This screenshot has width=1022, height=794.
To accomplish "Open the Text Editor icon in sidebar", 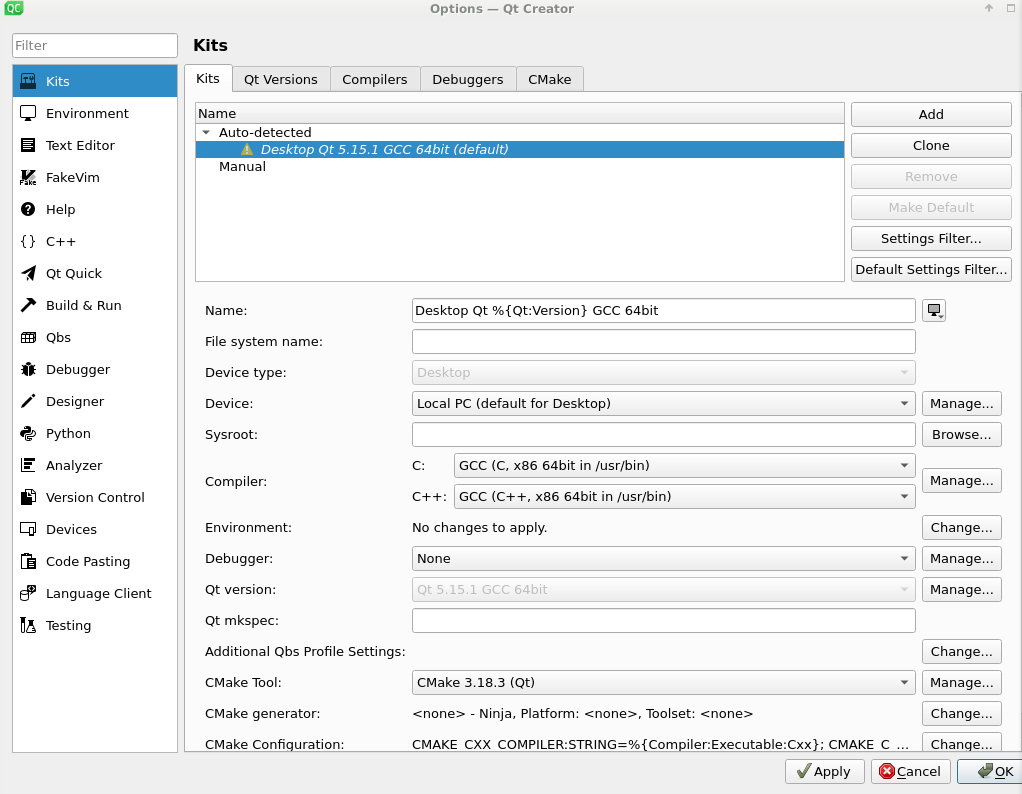I will click(x=28, y=145).
